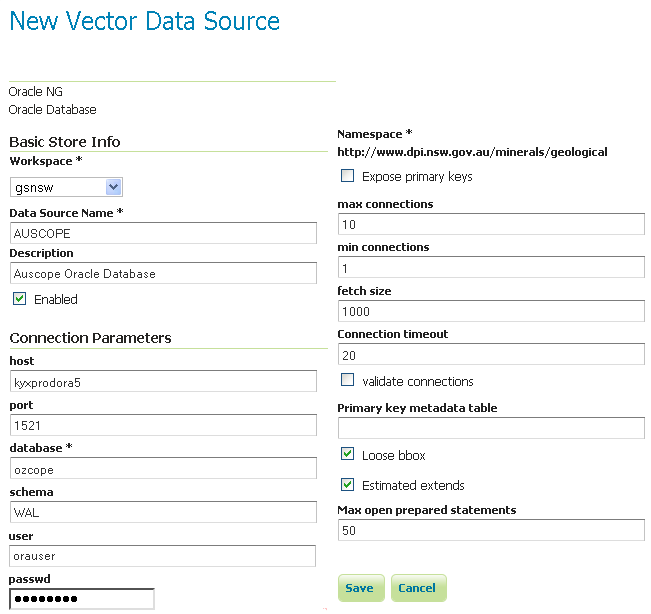Click the max connections field
Image resolution: width=651 pixels, height=614 pixels.
point(491,224)
